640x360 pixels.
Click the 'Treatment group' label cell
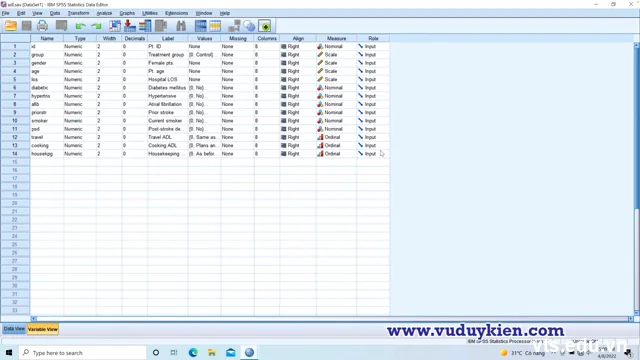click(168, 55)
